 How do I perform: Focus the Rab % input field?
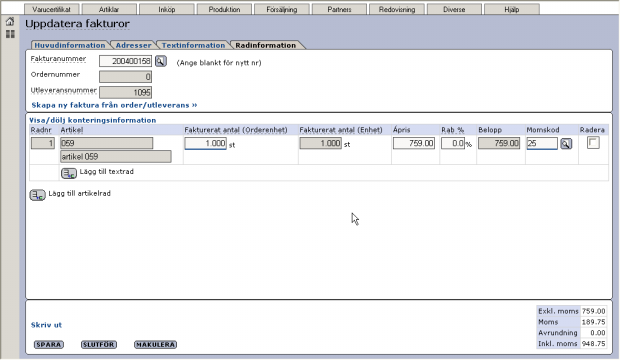coord(453,143)
